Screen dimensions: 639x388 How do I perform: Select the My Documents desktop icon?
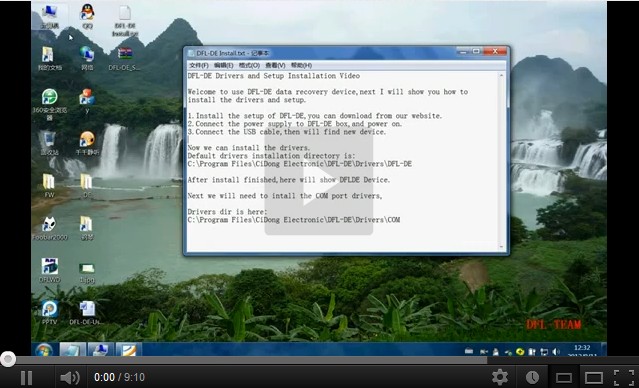[49, 58]
